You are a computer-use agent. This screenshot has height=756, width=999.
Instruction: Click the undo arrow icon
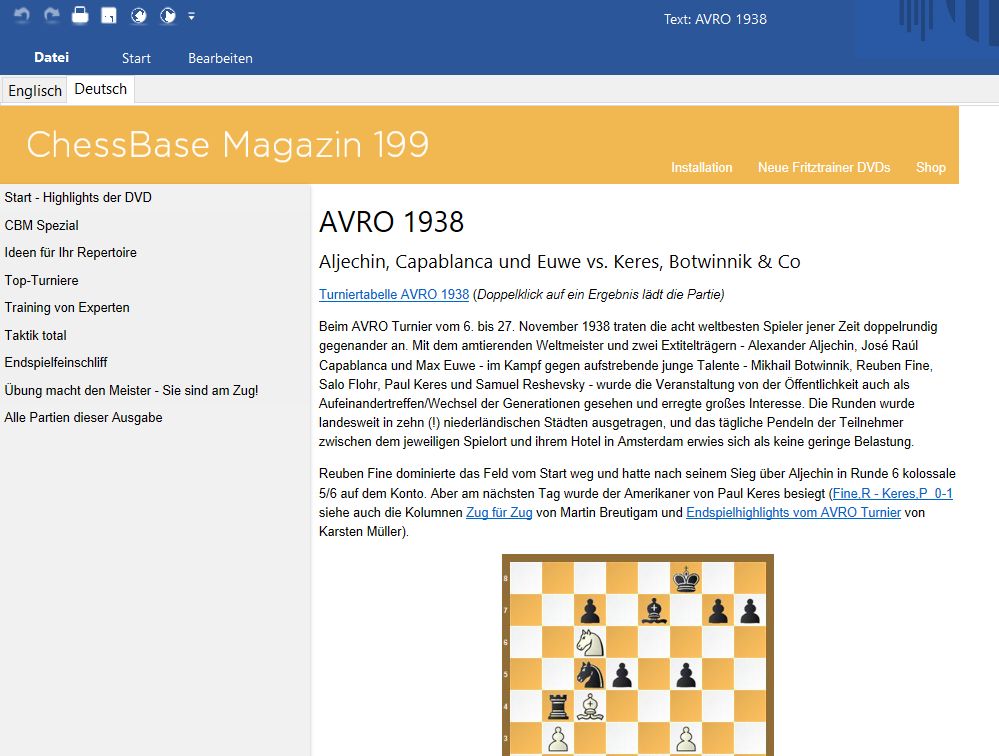point(22,16)
